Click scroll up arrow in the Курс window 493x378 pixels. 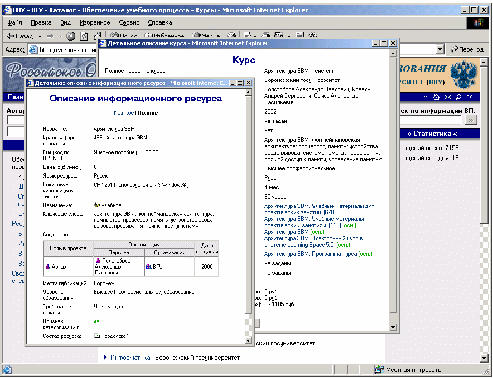393,53
